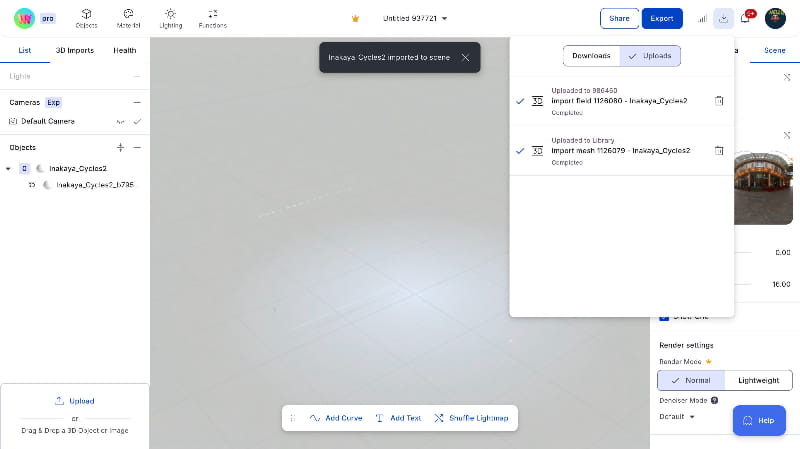Switch to the Scene tab
800x449 pixels.
(x=774, y=51)
